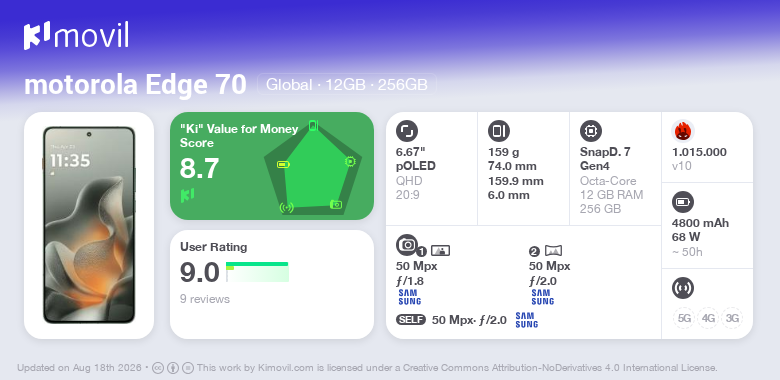780x380 pixels.
Task: Click the Global 12GB 256GB variant tag
Action: (x=347, y=85)
